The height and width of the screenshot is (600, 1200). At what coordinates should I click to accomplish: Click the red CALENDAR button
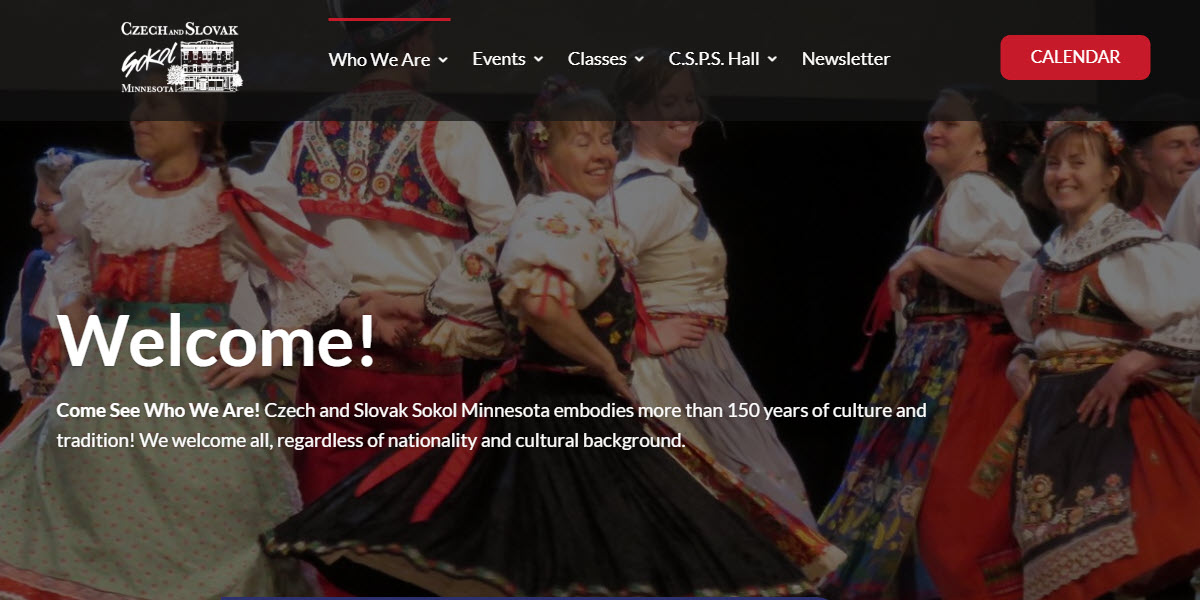1075,57
